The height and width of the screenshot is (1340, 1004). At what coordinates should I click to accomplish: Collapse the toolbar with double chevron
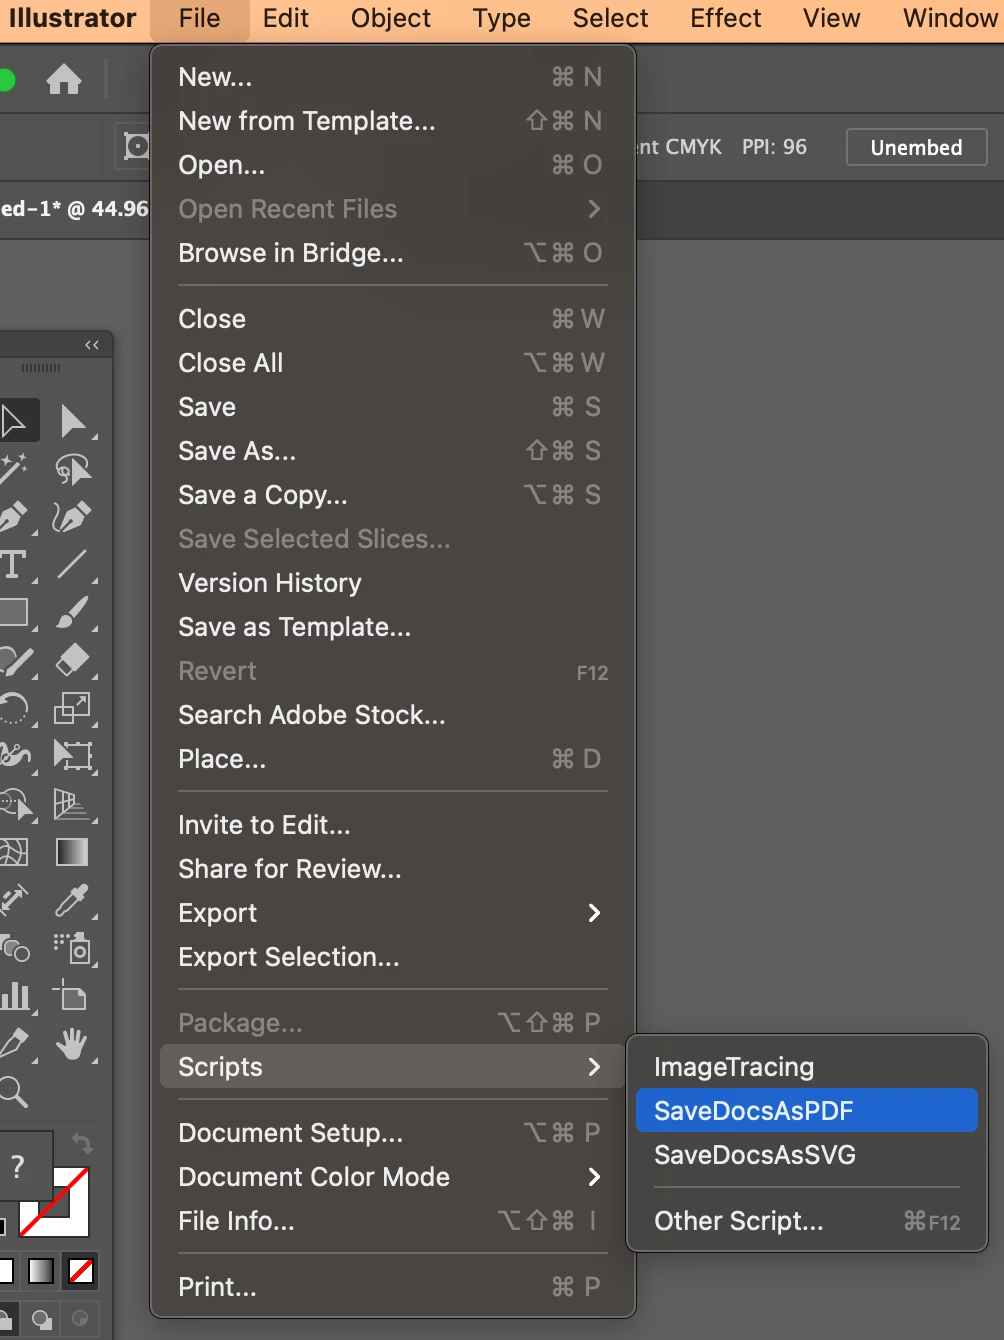tap(92, 345)
